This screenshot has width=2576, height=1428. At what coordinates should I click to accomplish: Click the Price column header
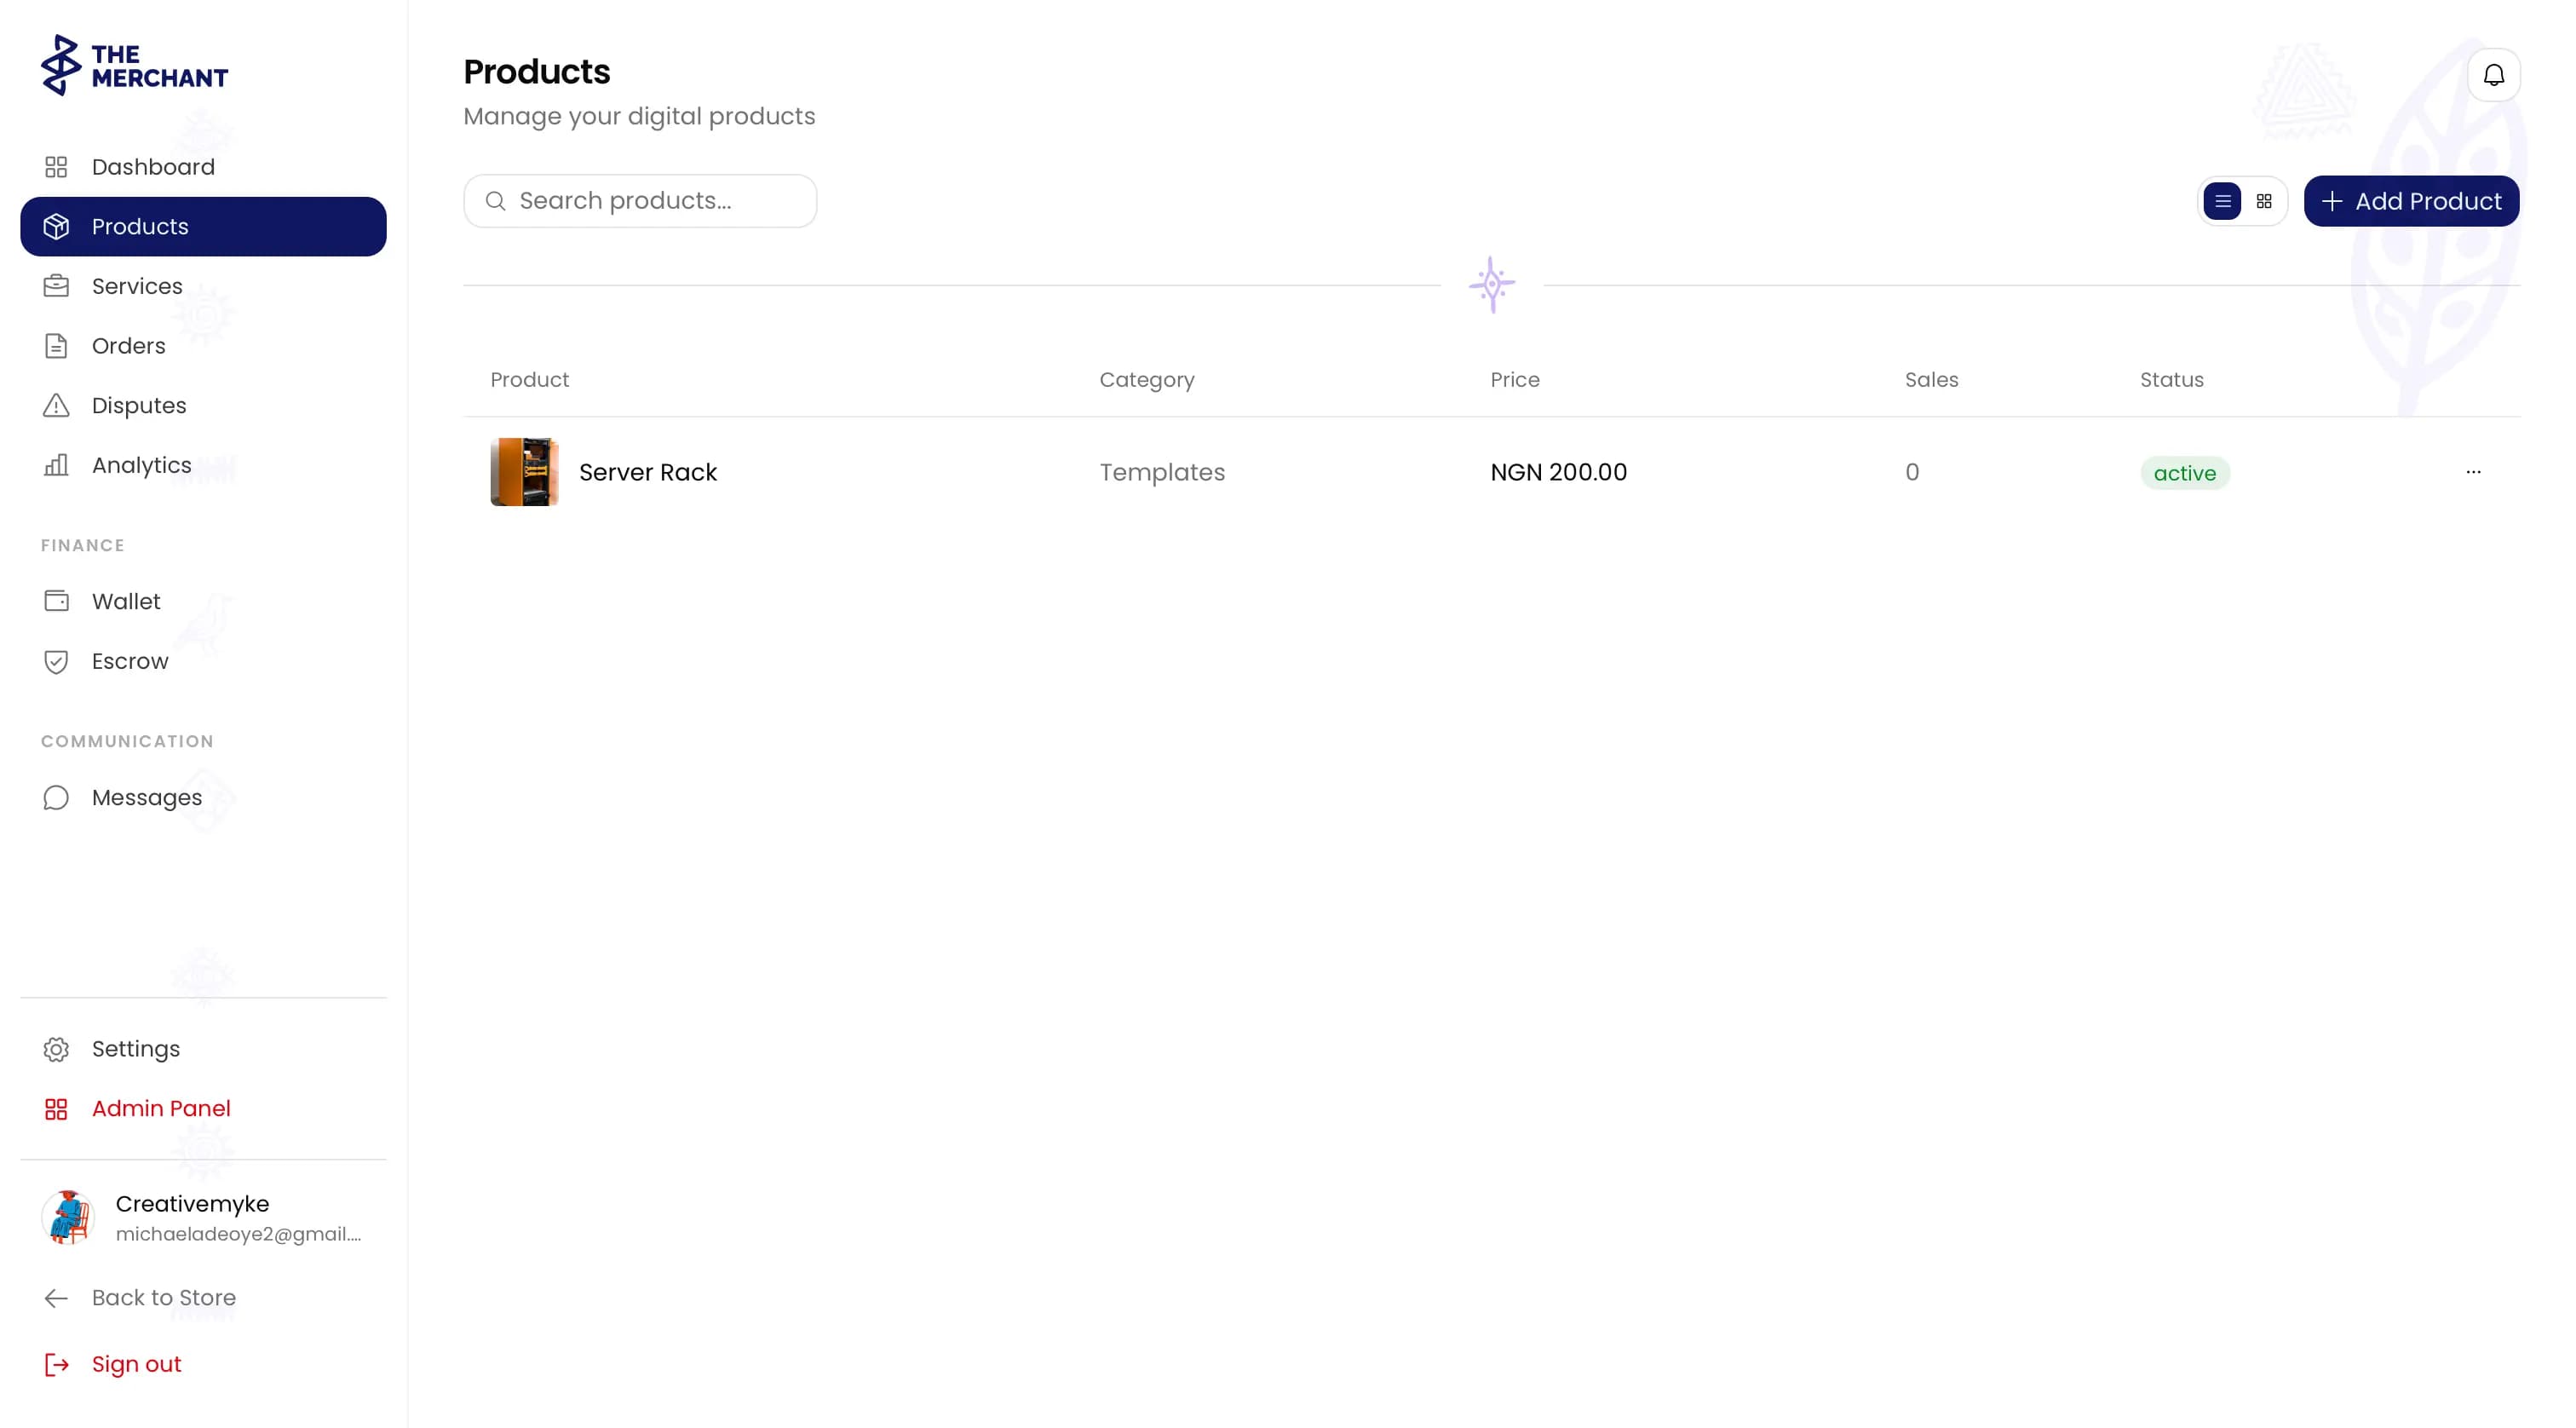pyautogui.click(x=1514, y=380)
